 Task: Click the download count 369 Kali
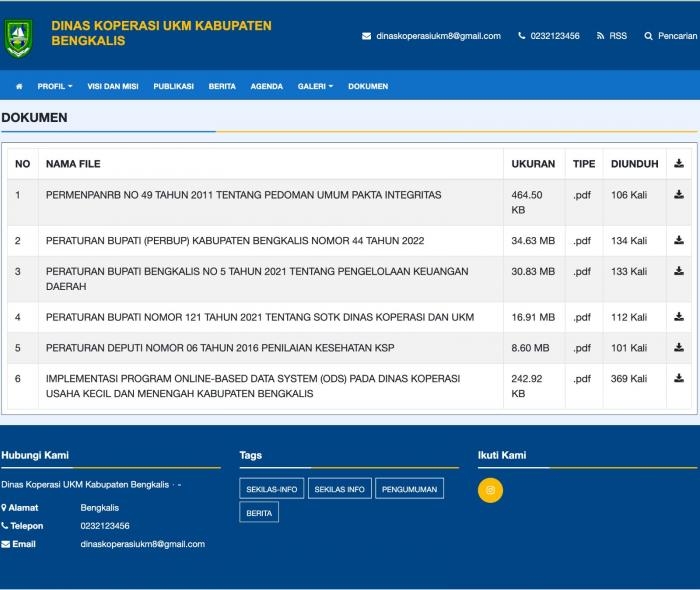pyautogui.click(x=629, y=378)
